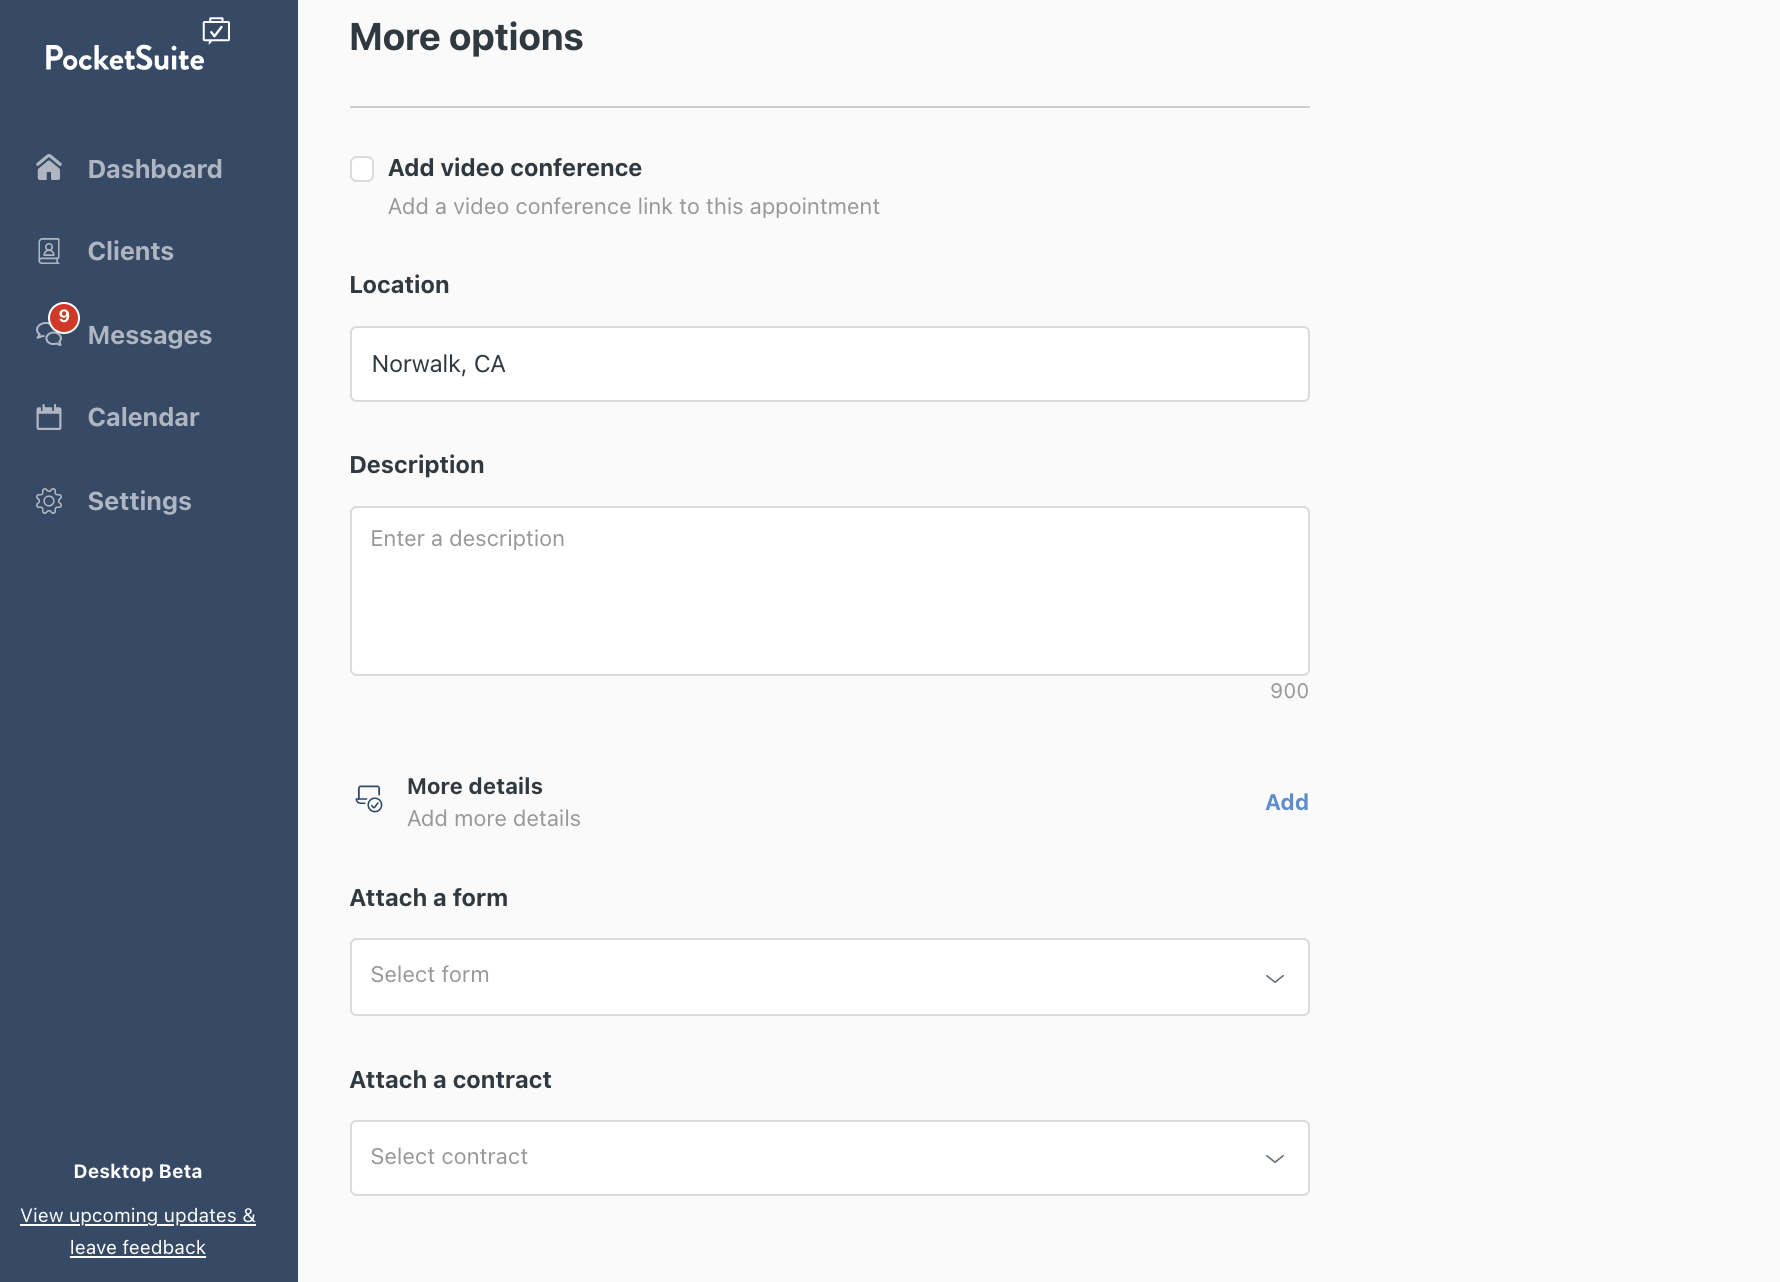Click Add next to More details
1780x1282 pixels.
point(1287,802)
